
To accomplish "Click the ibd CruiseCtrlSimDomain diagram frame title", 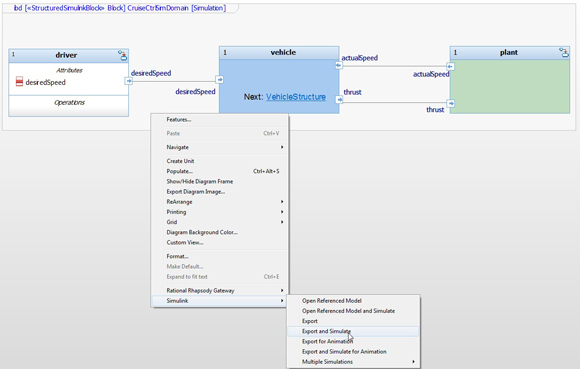I will pos(120,8).
